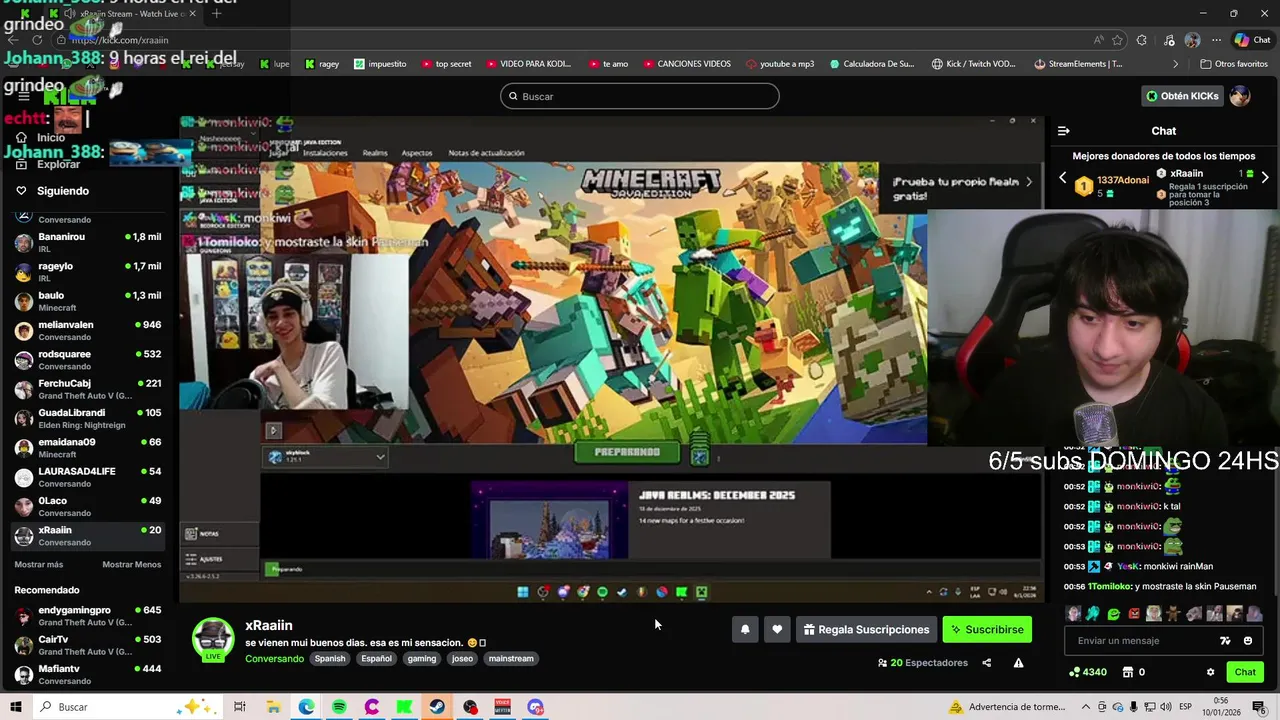Image resolution: width=1280 pixels, height=720 pixels.
Task: Click the Buscar search field at top
Action: (x=640, y=96)
